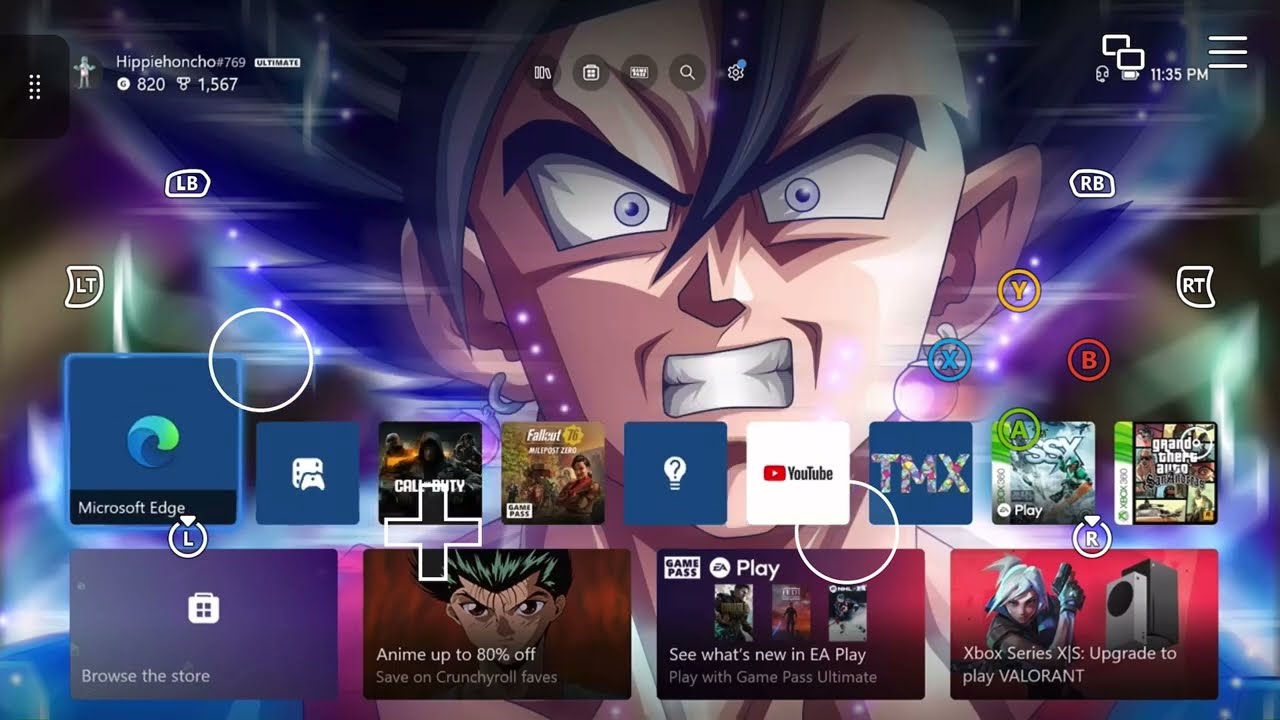Open the Game Pass icon in top bar
Image resolution: width=1280 pixels, height=720 pixels.
click(x=639, y=72)
